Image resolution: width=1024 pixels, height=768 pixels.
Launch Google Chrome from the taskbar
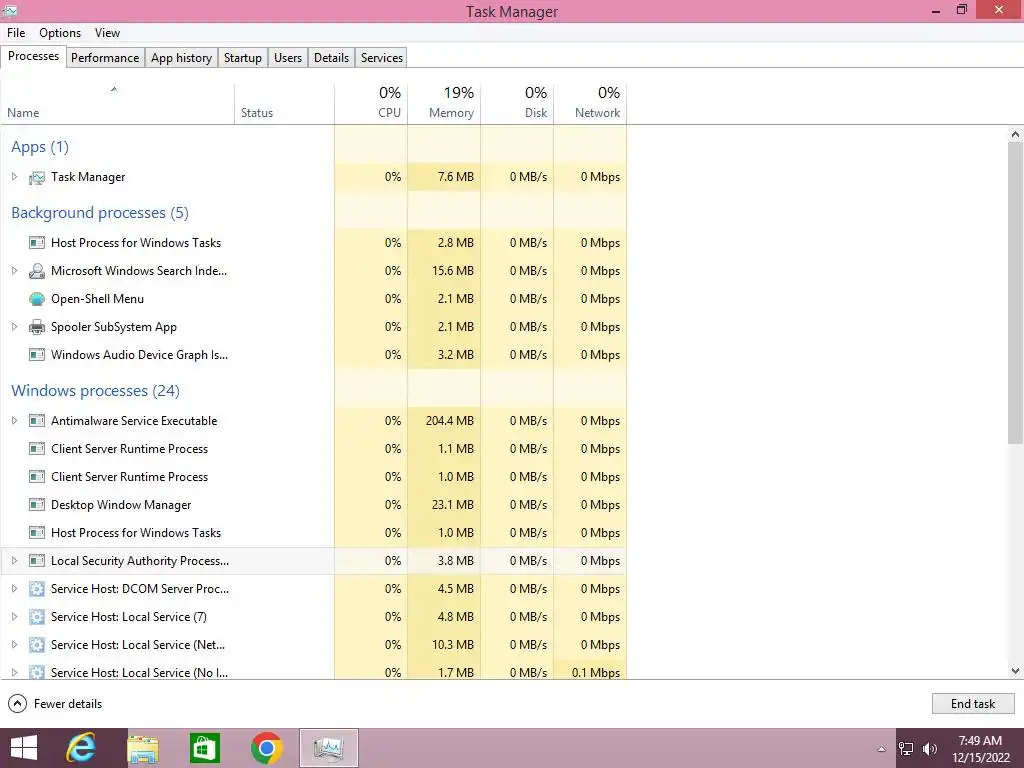(x=266, y=748)
